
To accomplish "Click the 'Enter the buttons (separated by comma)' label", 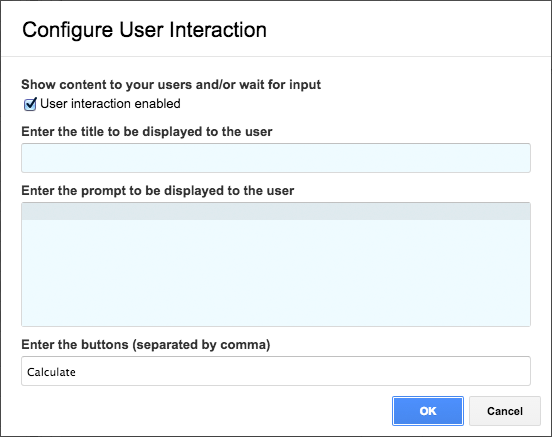I will [x=146, y=344].
